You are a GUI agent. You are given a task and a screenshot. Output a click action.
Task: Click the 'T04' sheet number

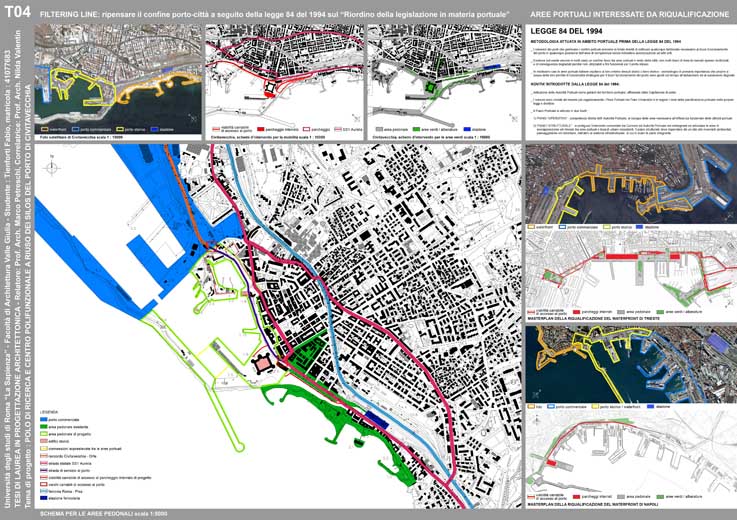(x=17, y=12)
